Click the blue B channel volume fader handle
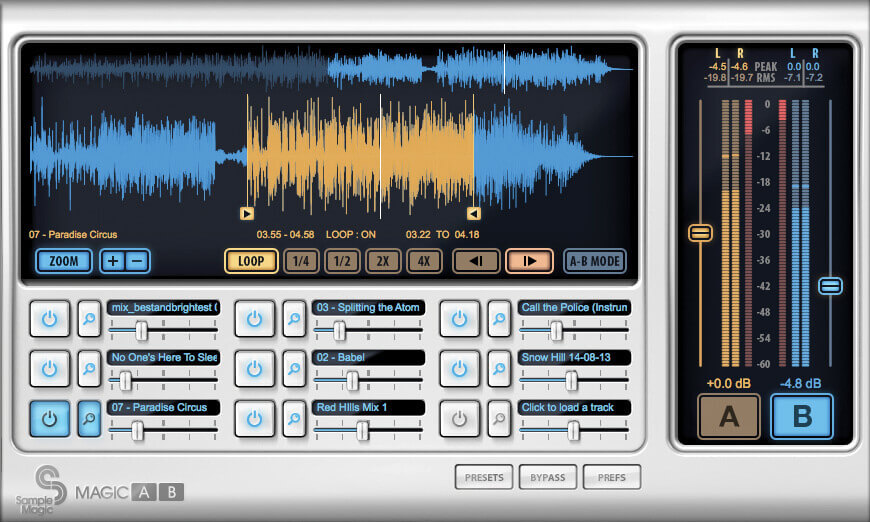870x522 pixels. pyautogui.click(x=830, y=286)
